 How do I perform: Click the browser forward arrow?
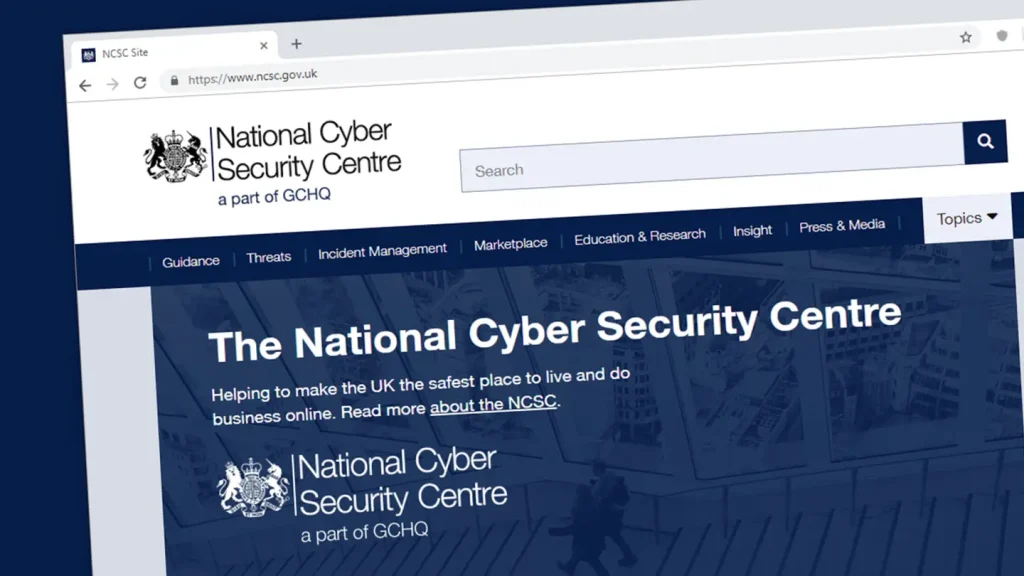tap(112, 84)
